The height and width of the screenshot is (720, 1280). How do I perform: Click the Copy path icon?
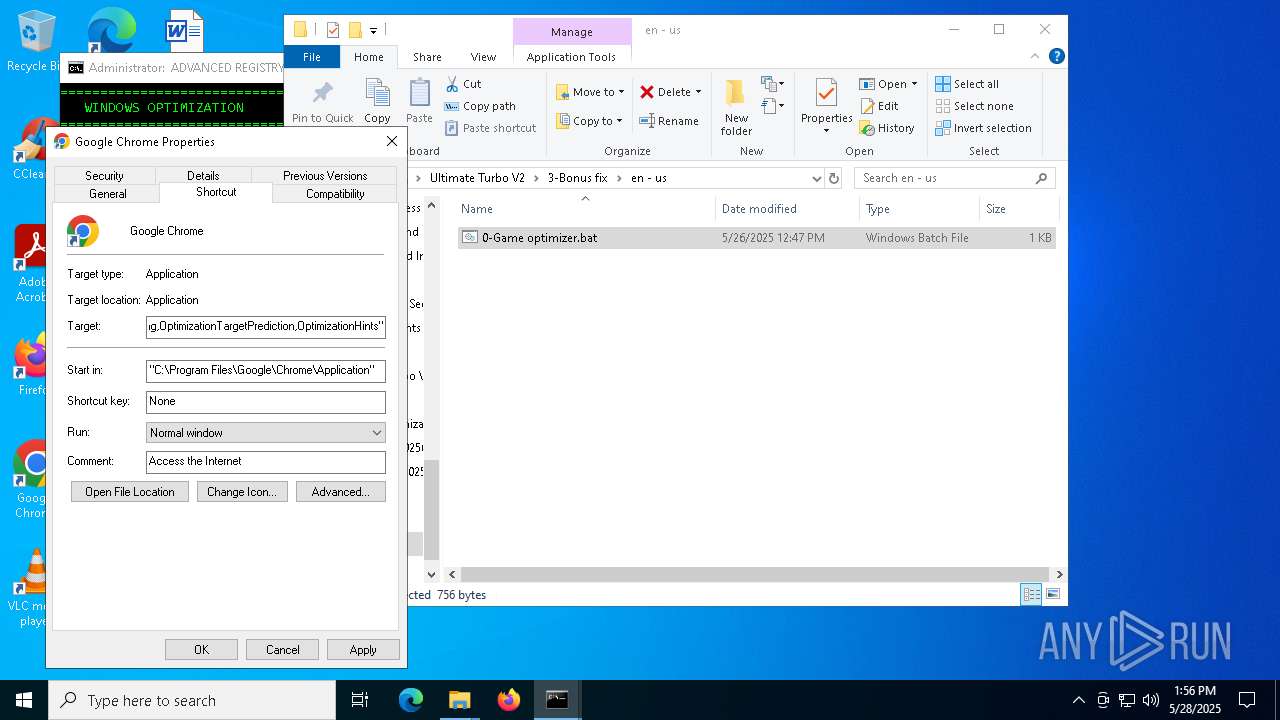pyautogui.click(x=452, y=106)
